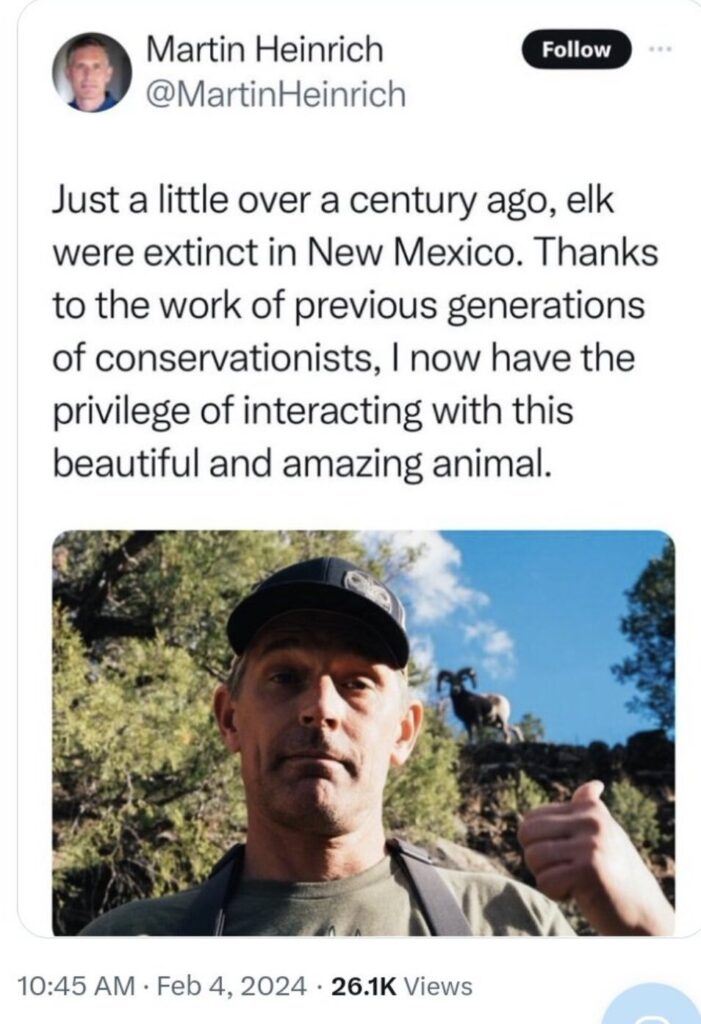Open the 10:45 AM timestamp

click(76, 986)
